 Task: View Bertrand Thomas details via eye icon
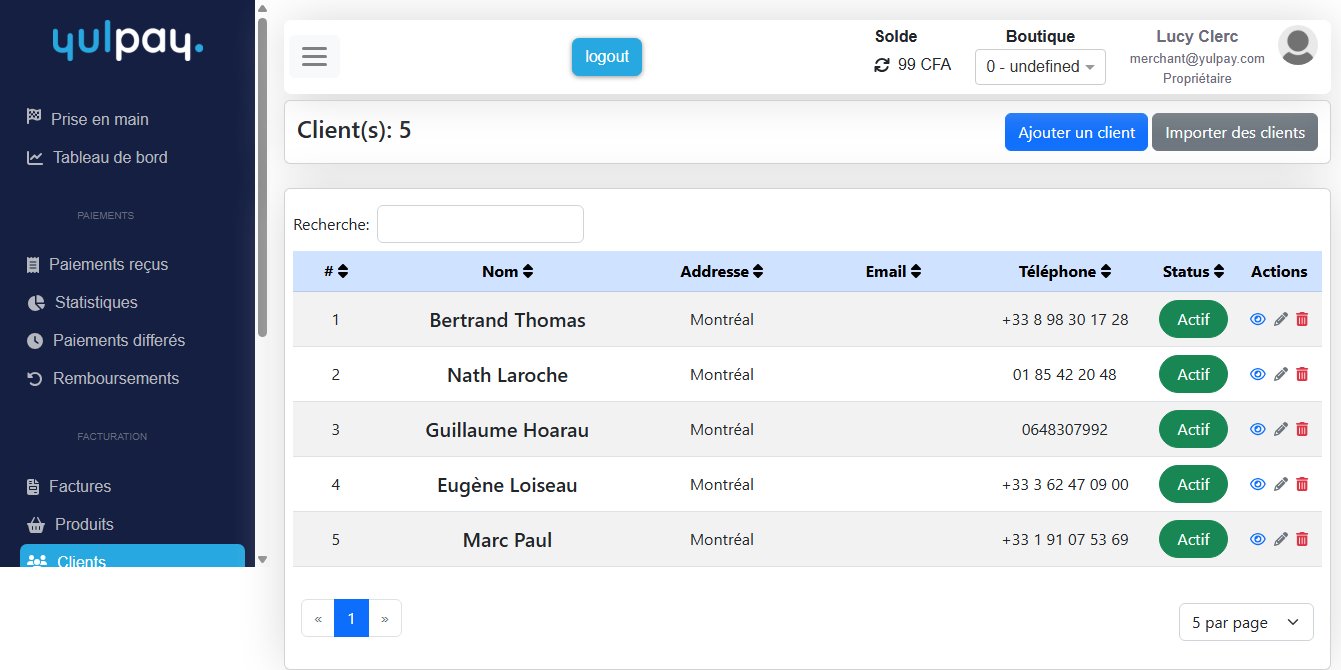point(1258,319)
